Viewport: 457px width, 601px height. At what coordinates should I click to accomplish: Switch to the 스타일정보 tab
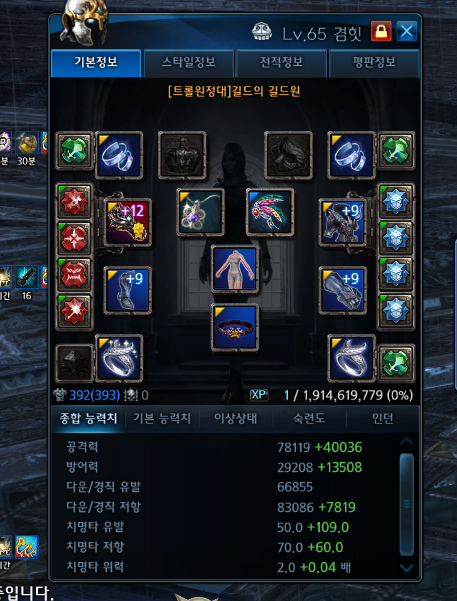(188, 62)
